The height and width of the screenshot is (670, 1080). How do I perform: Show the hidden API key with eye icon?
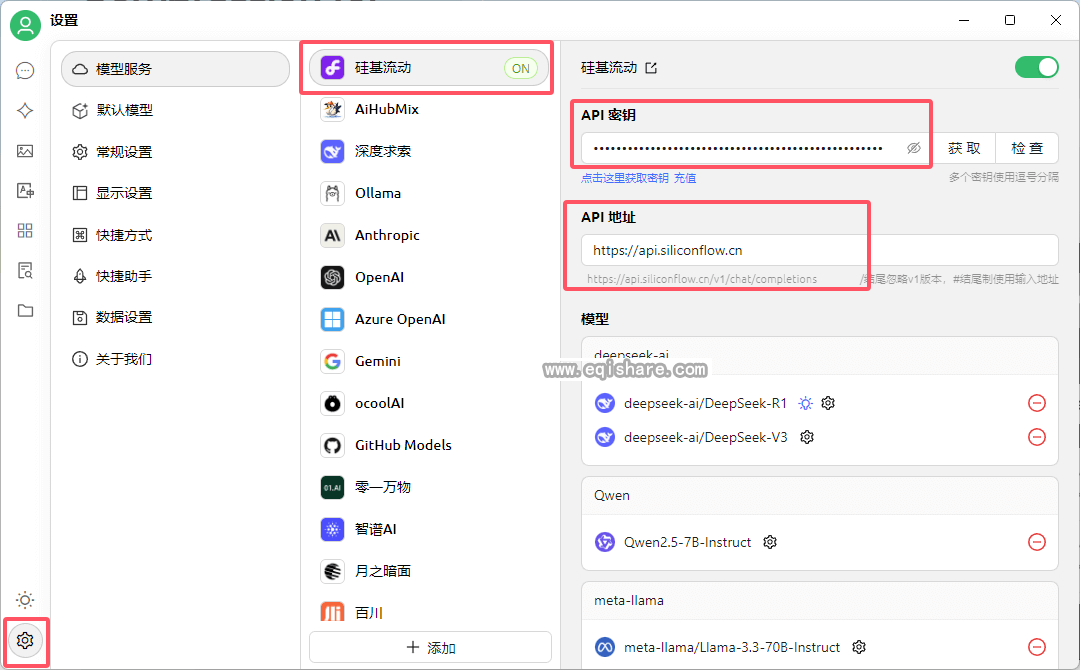click(913, 147)
